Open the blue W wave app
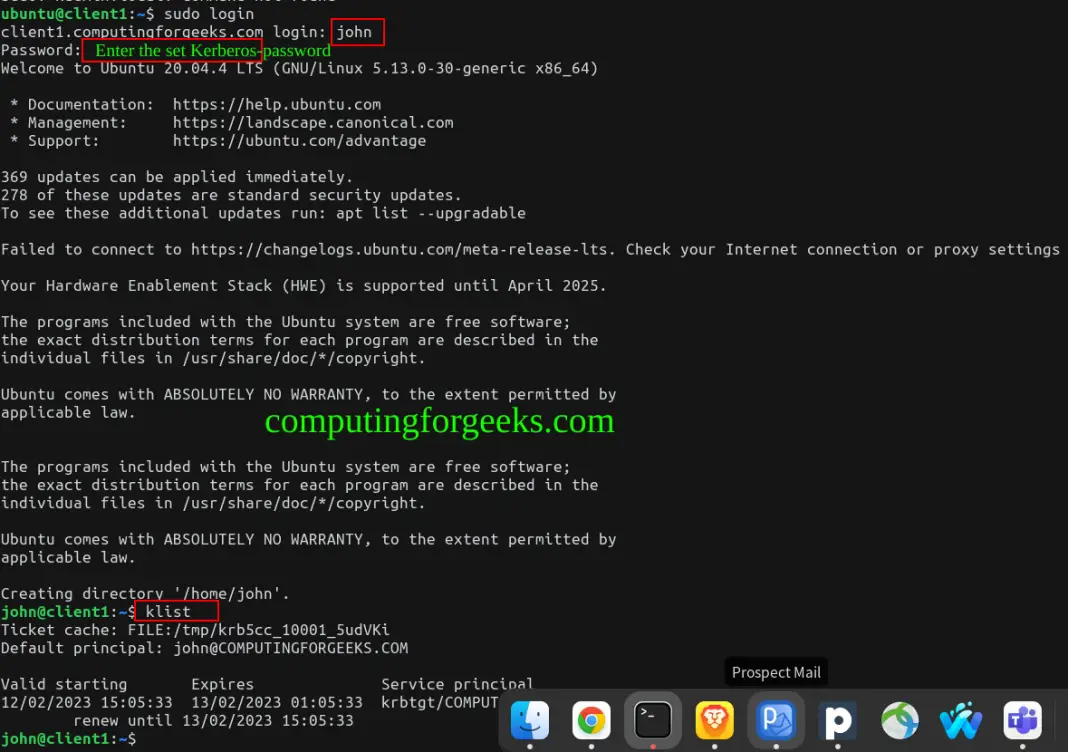 [960, 719]
